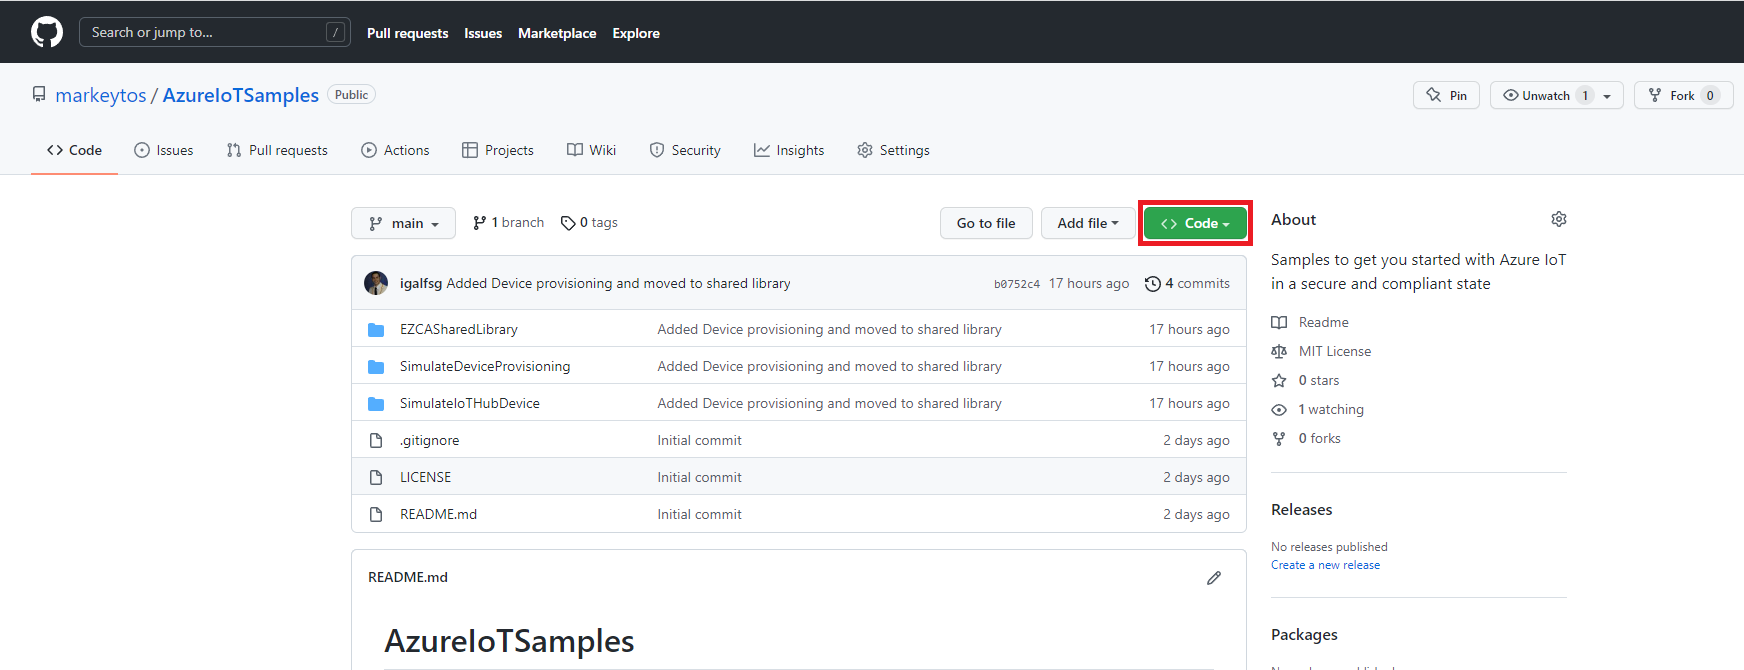The height and width of the screenshot is (670, 1744).
Task: Expand the Add file dropdown
Action: pyautogui.click(x=1088, y=223)
